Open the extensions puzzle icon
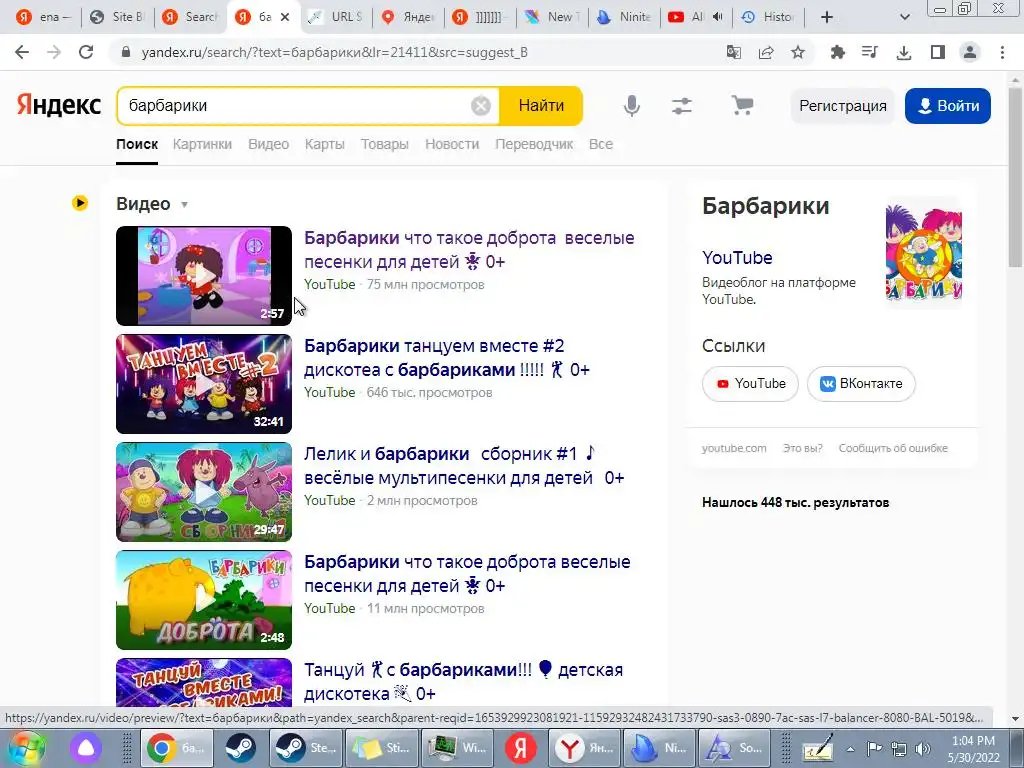 837,52
